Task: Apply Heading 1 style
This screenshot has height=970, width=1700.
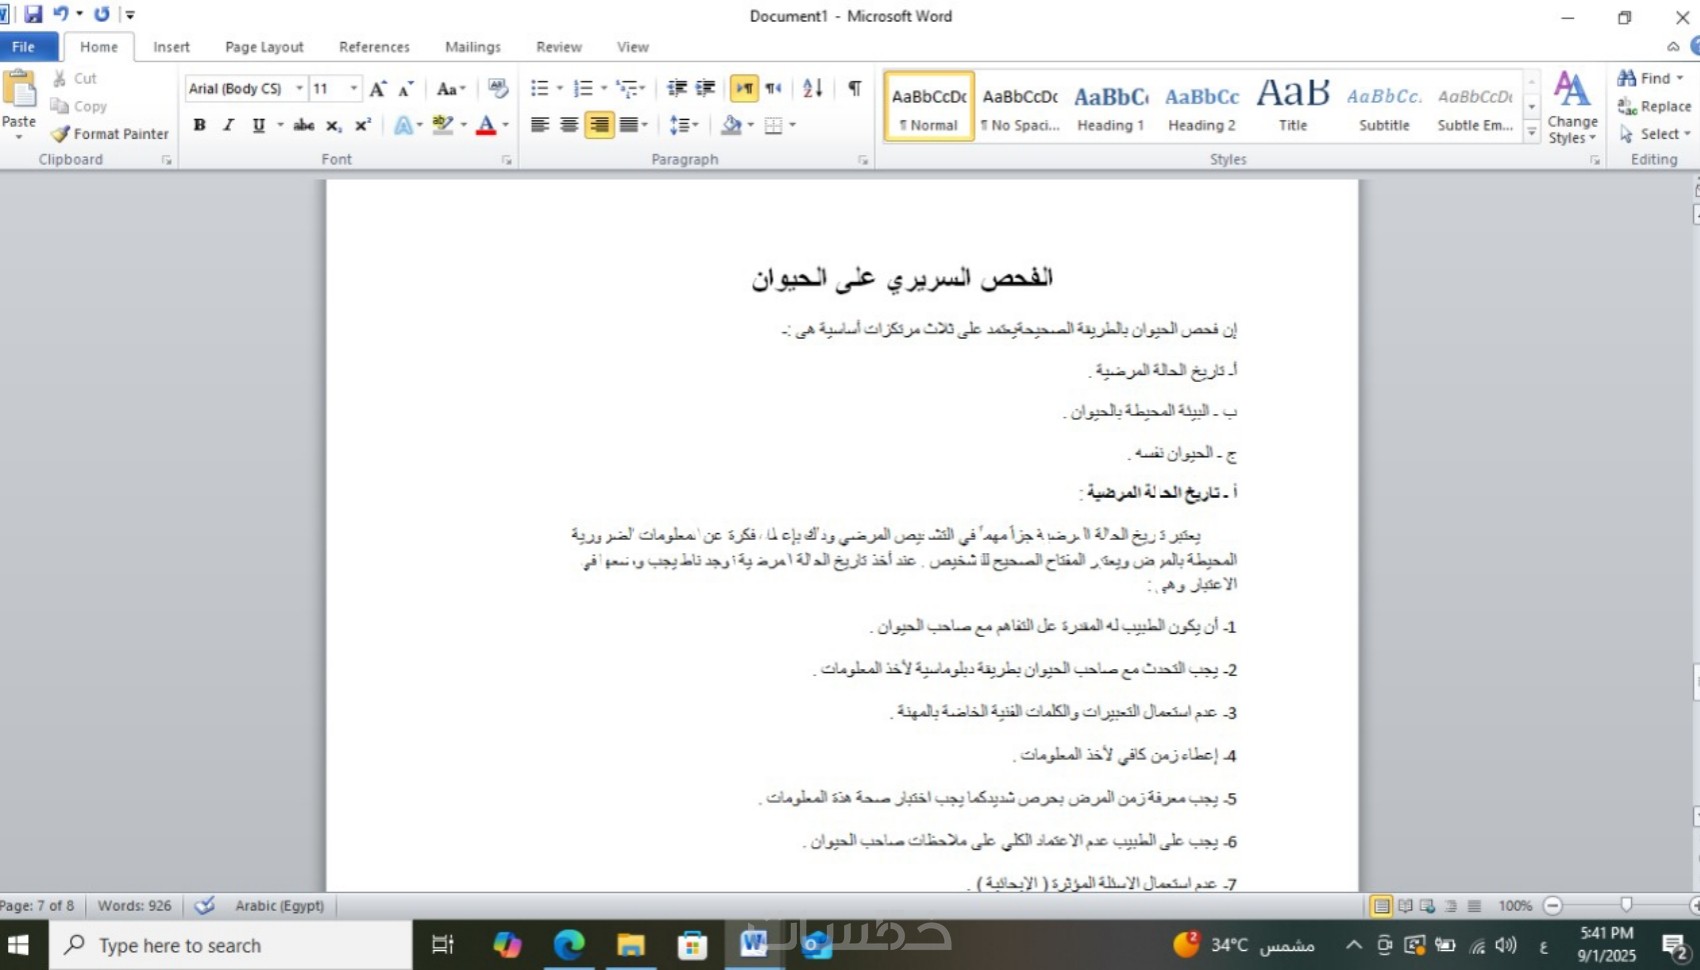Action: coord(1111,106)
